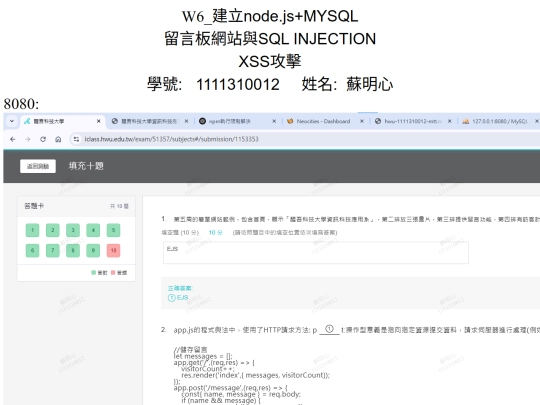Select the first browser tab
The height and width of the screenshot is (405, 540).
[x=62, y=121]
